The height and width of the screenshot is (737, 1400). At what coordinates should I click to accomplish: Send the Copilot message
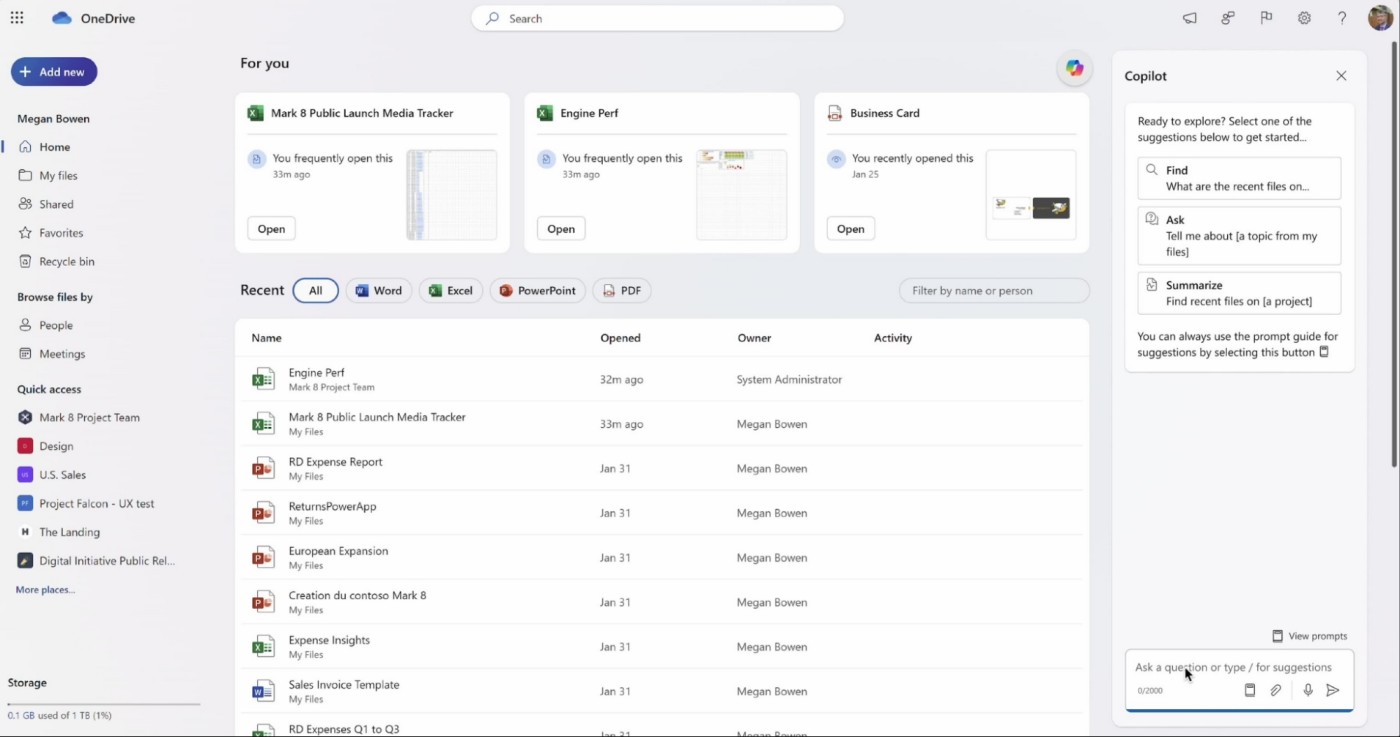pyautogui.click(x=1333, y=690)
